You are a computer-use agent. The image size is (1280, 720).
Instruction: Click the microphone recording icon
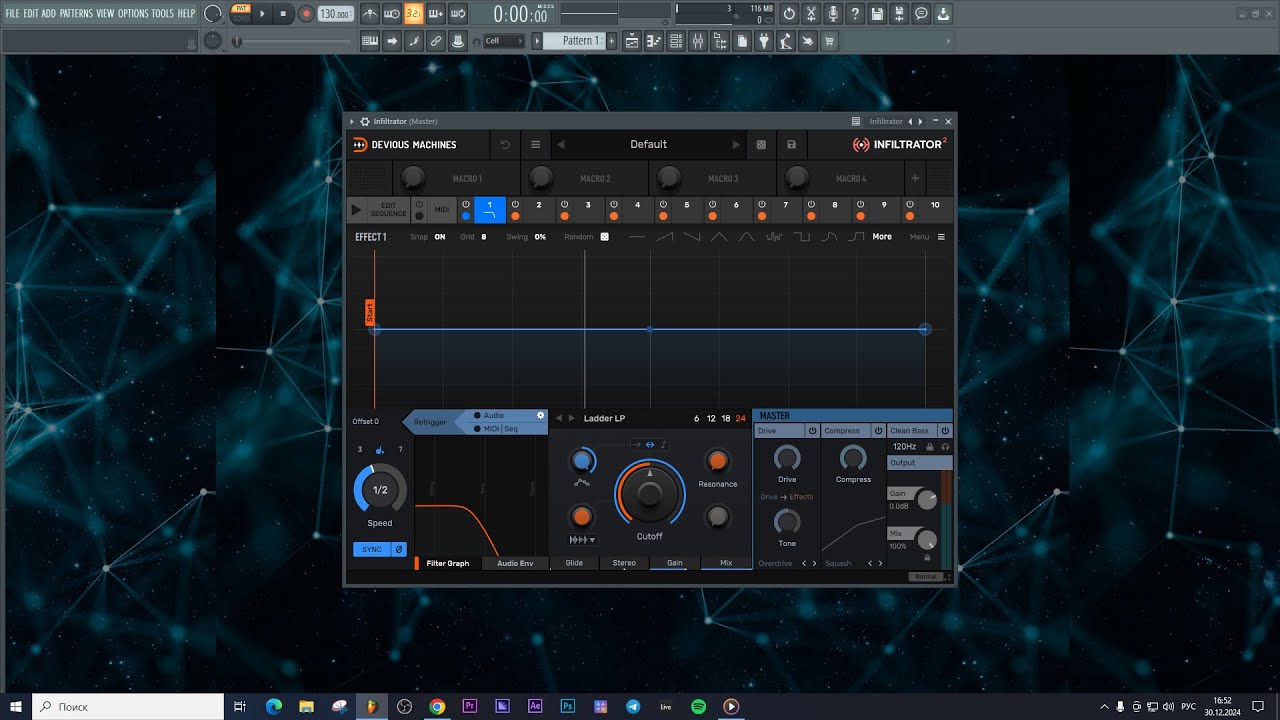pyautogui.click(x=833, y=14)
